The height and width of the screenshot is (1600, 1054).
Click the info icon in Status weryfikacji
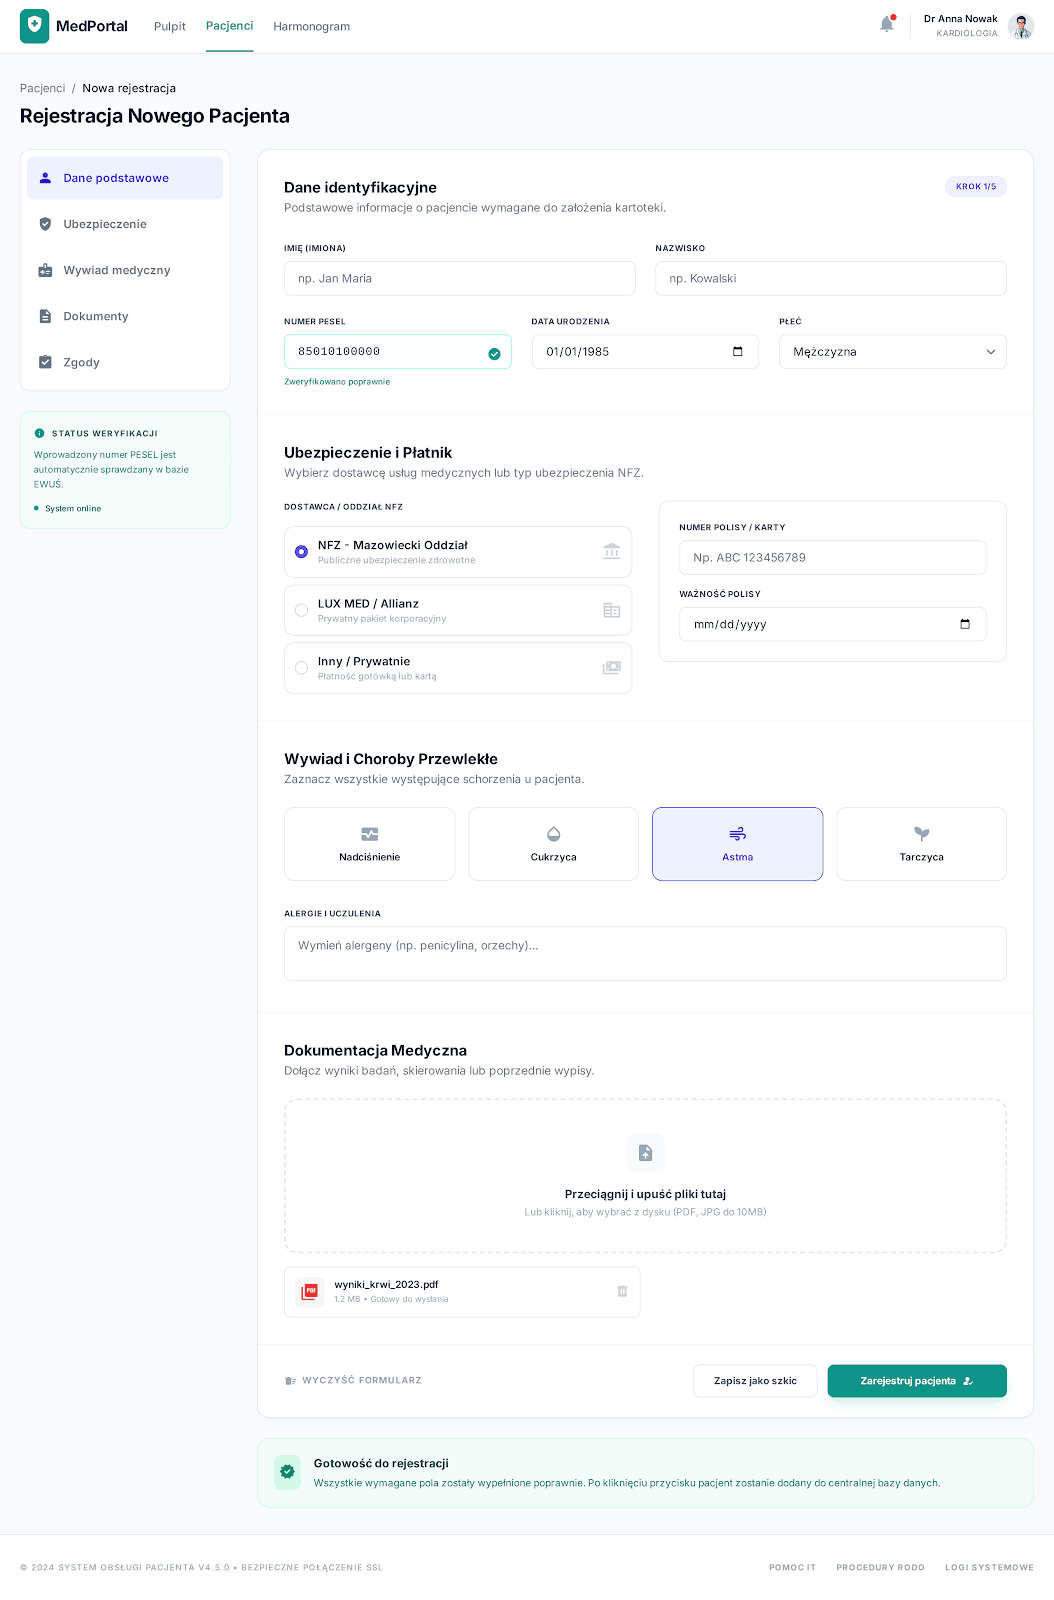point(40,433)
